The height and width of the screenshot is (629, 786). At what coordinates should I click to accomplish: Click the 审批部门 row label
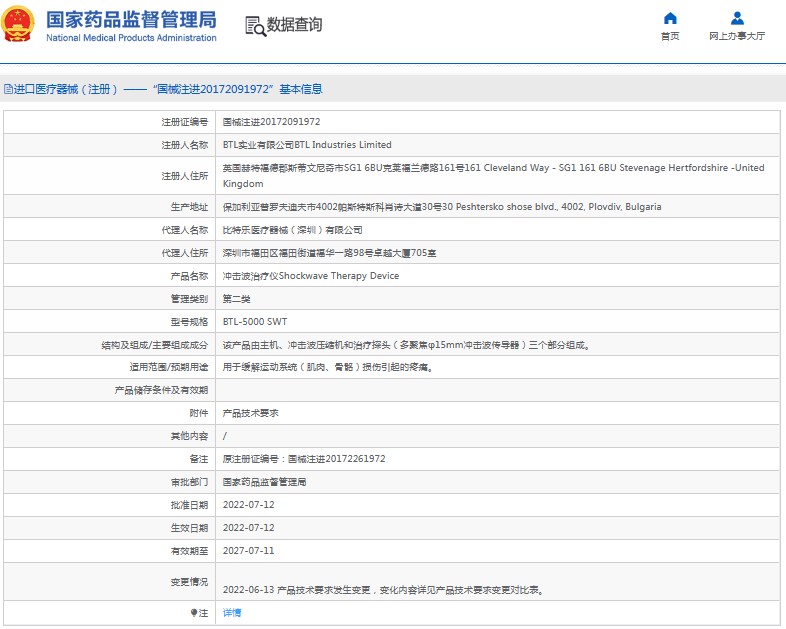click(189, 482)
